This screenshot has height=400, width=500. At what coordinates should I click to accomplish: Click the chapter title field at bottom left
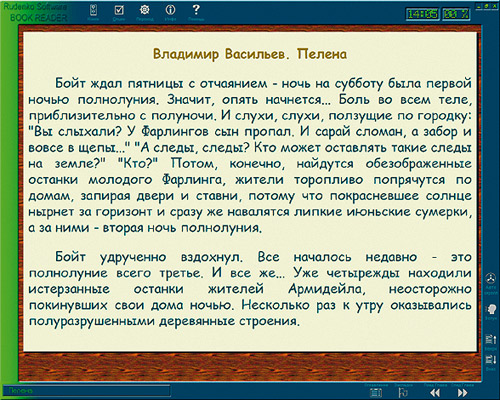click(x=87, y=390)
